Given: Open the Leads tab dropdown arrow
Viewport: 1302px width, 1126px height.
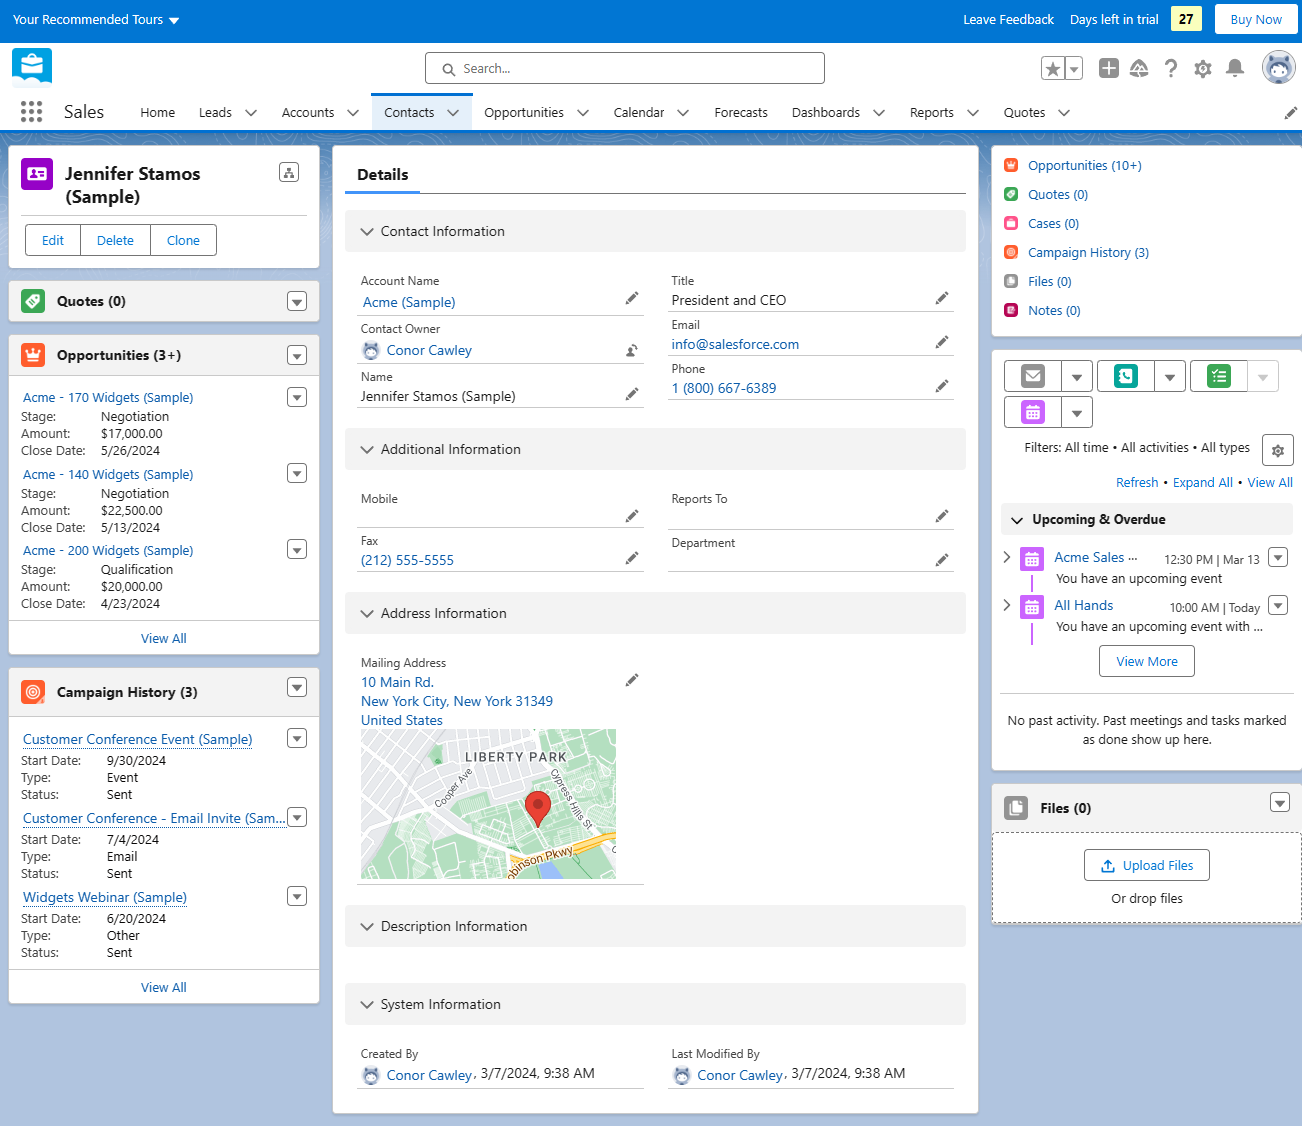Looking at the screenshot, I should tap(251, 113).
